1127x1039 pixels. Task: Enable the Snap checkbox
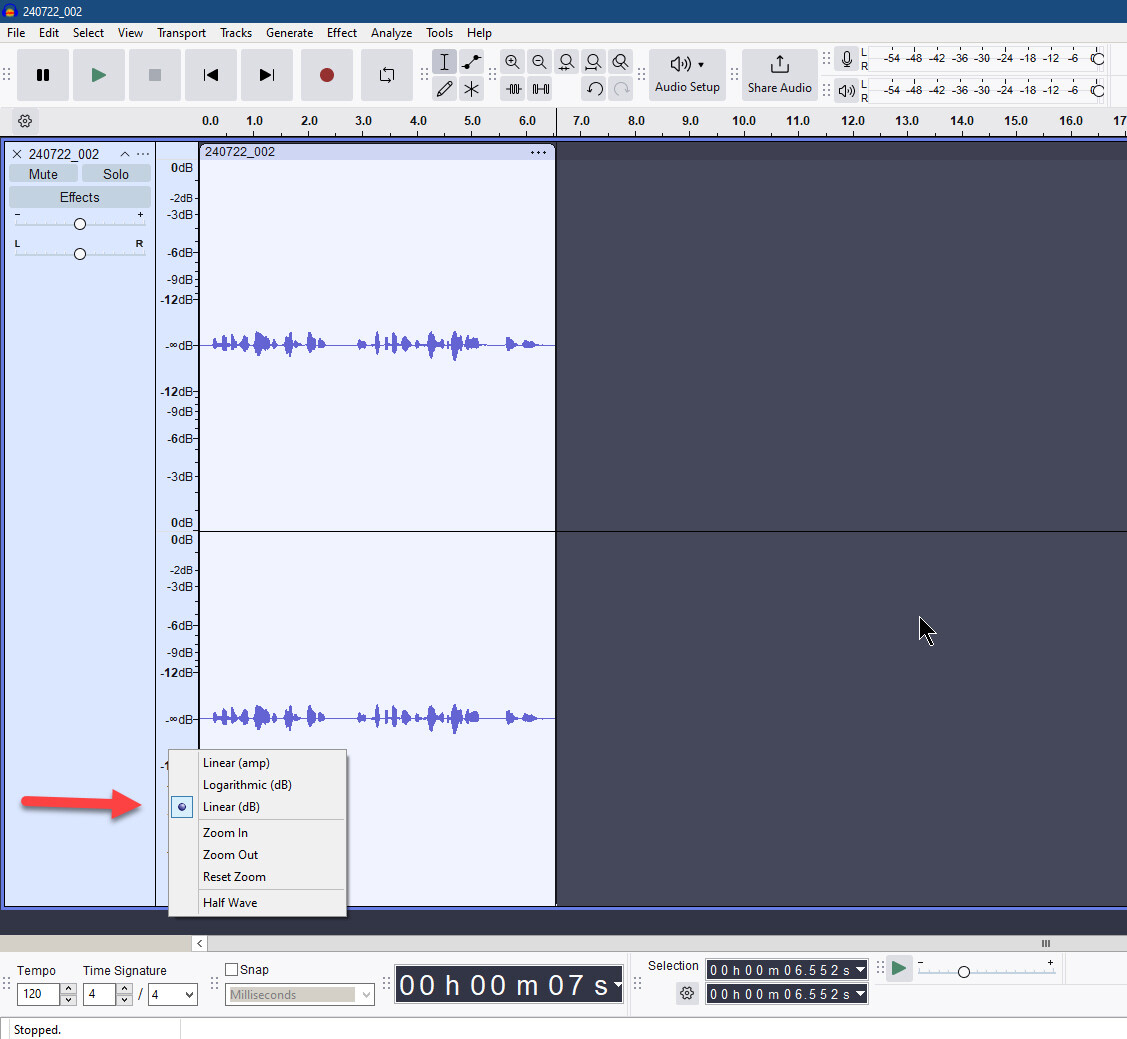point(232,969)
